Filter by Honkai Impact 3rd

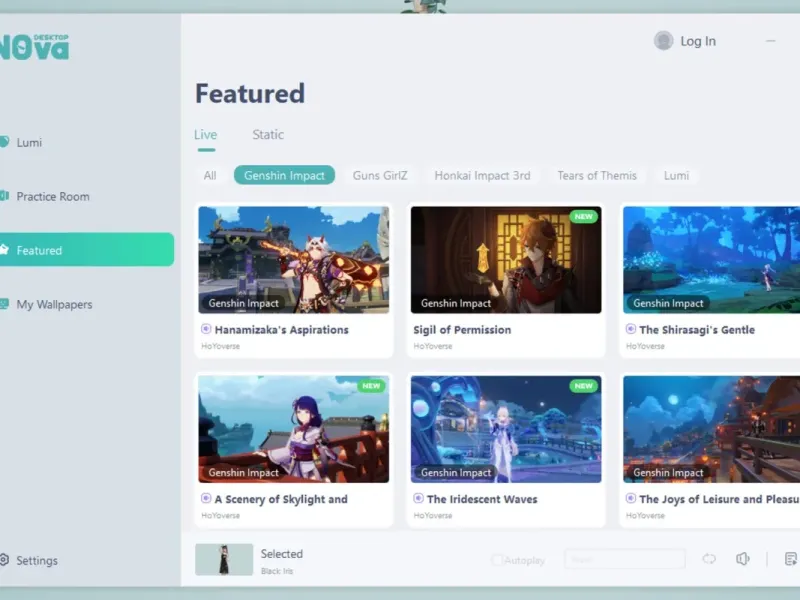tap(482, 176)
